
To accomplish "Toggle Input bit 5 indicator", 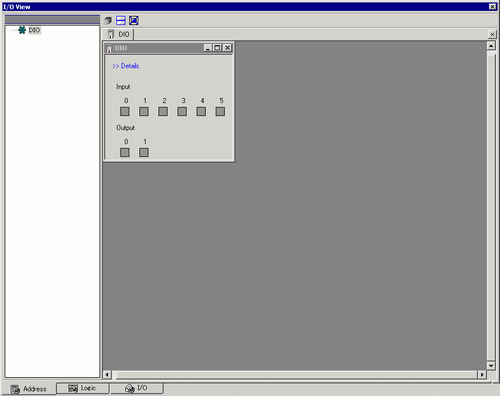I will tap(220, 111).
